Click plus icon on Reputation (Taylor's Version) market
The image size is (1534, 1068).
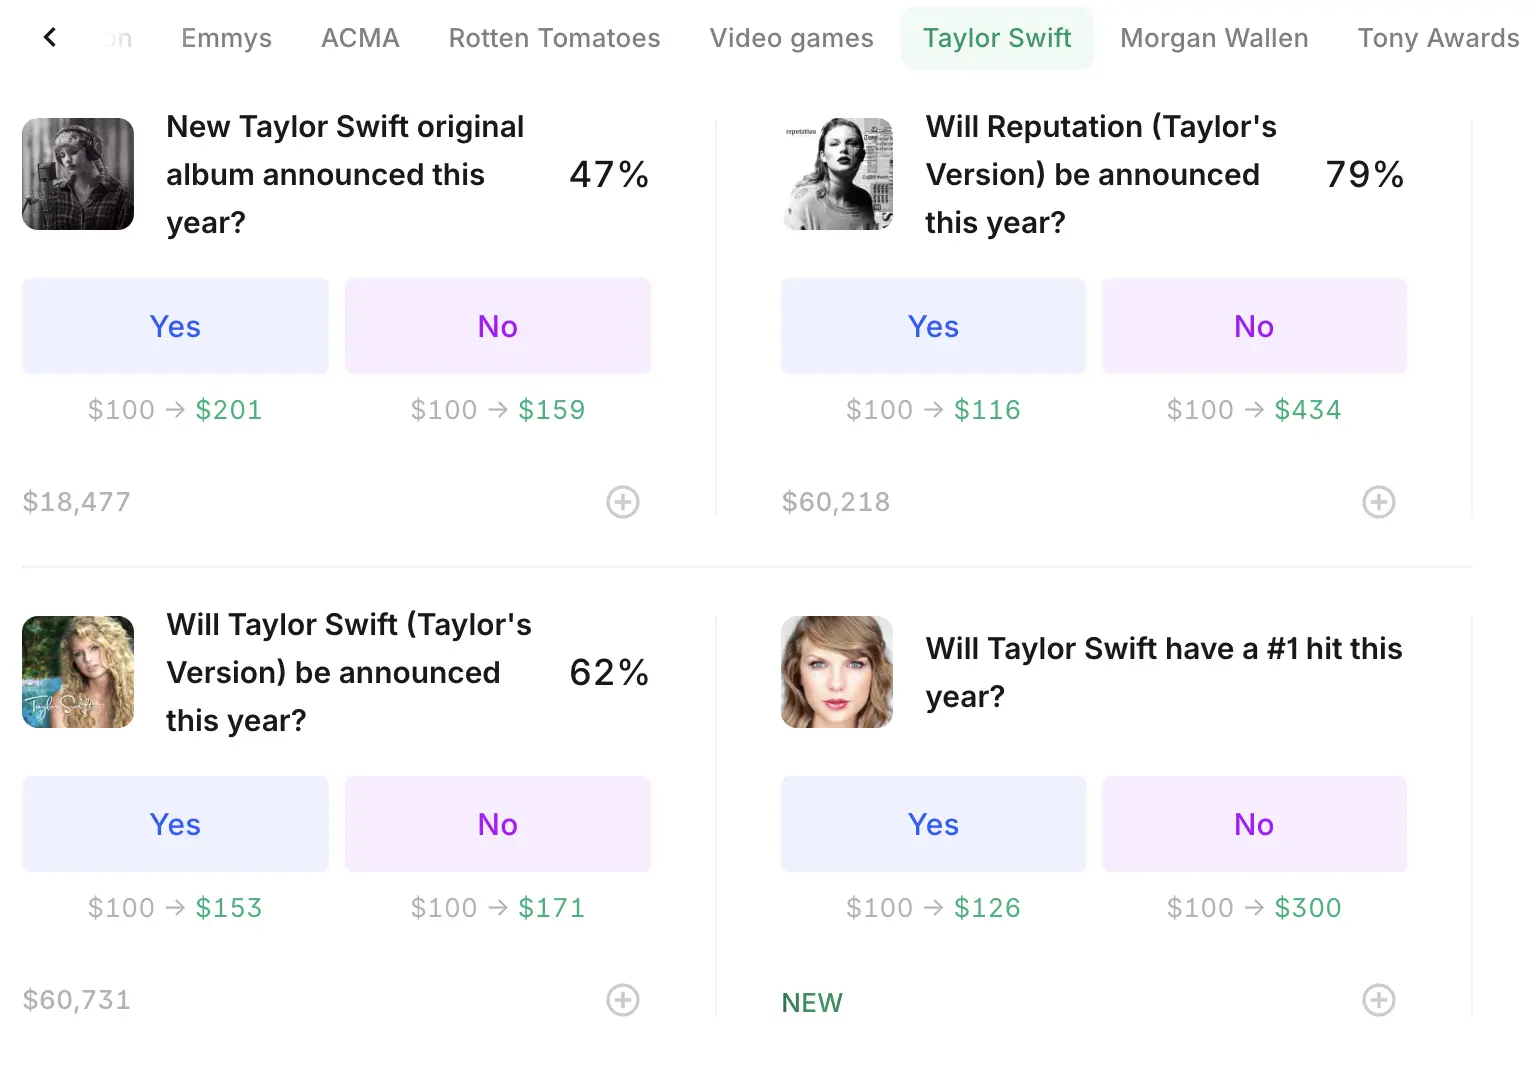coord(1378,501)
